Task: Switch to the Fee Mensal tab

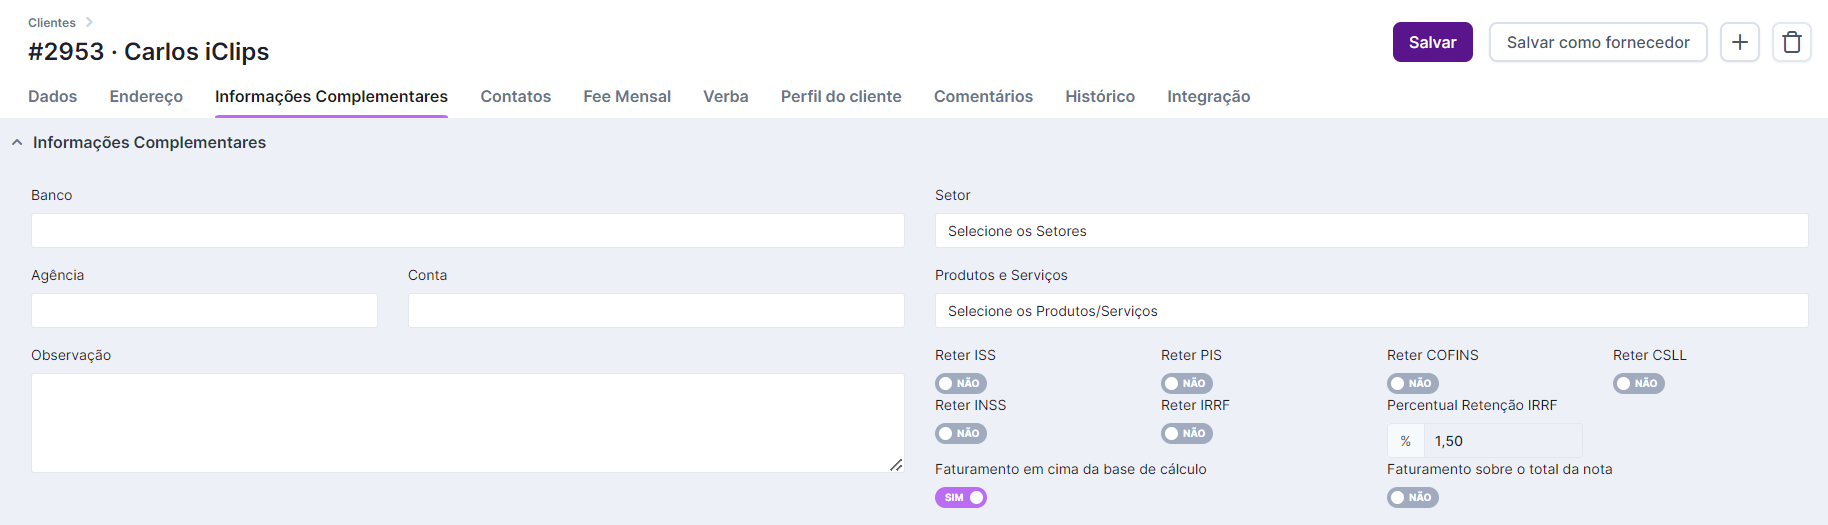Action: coord(626,96)
